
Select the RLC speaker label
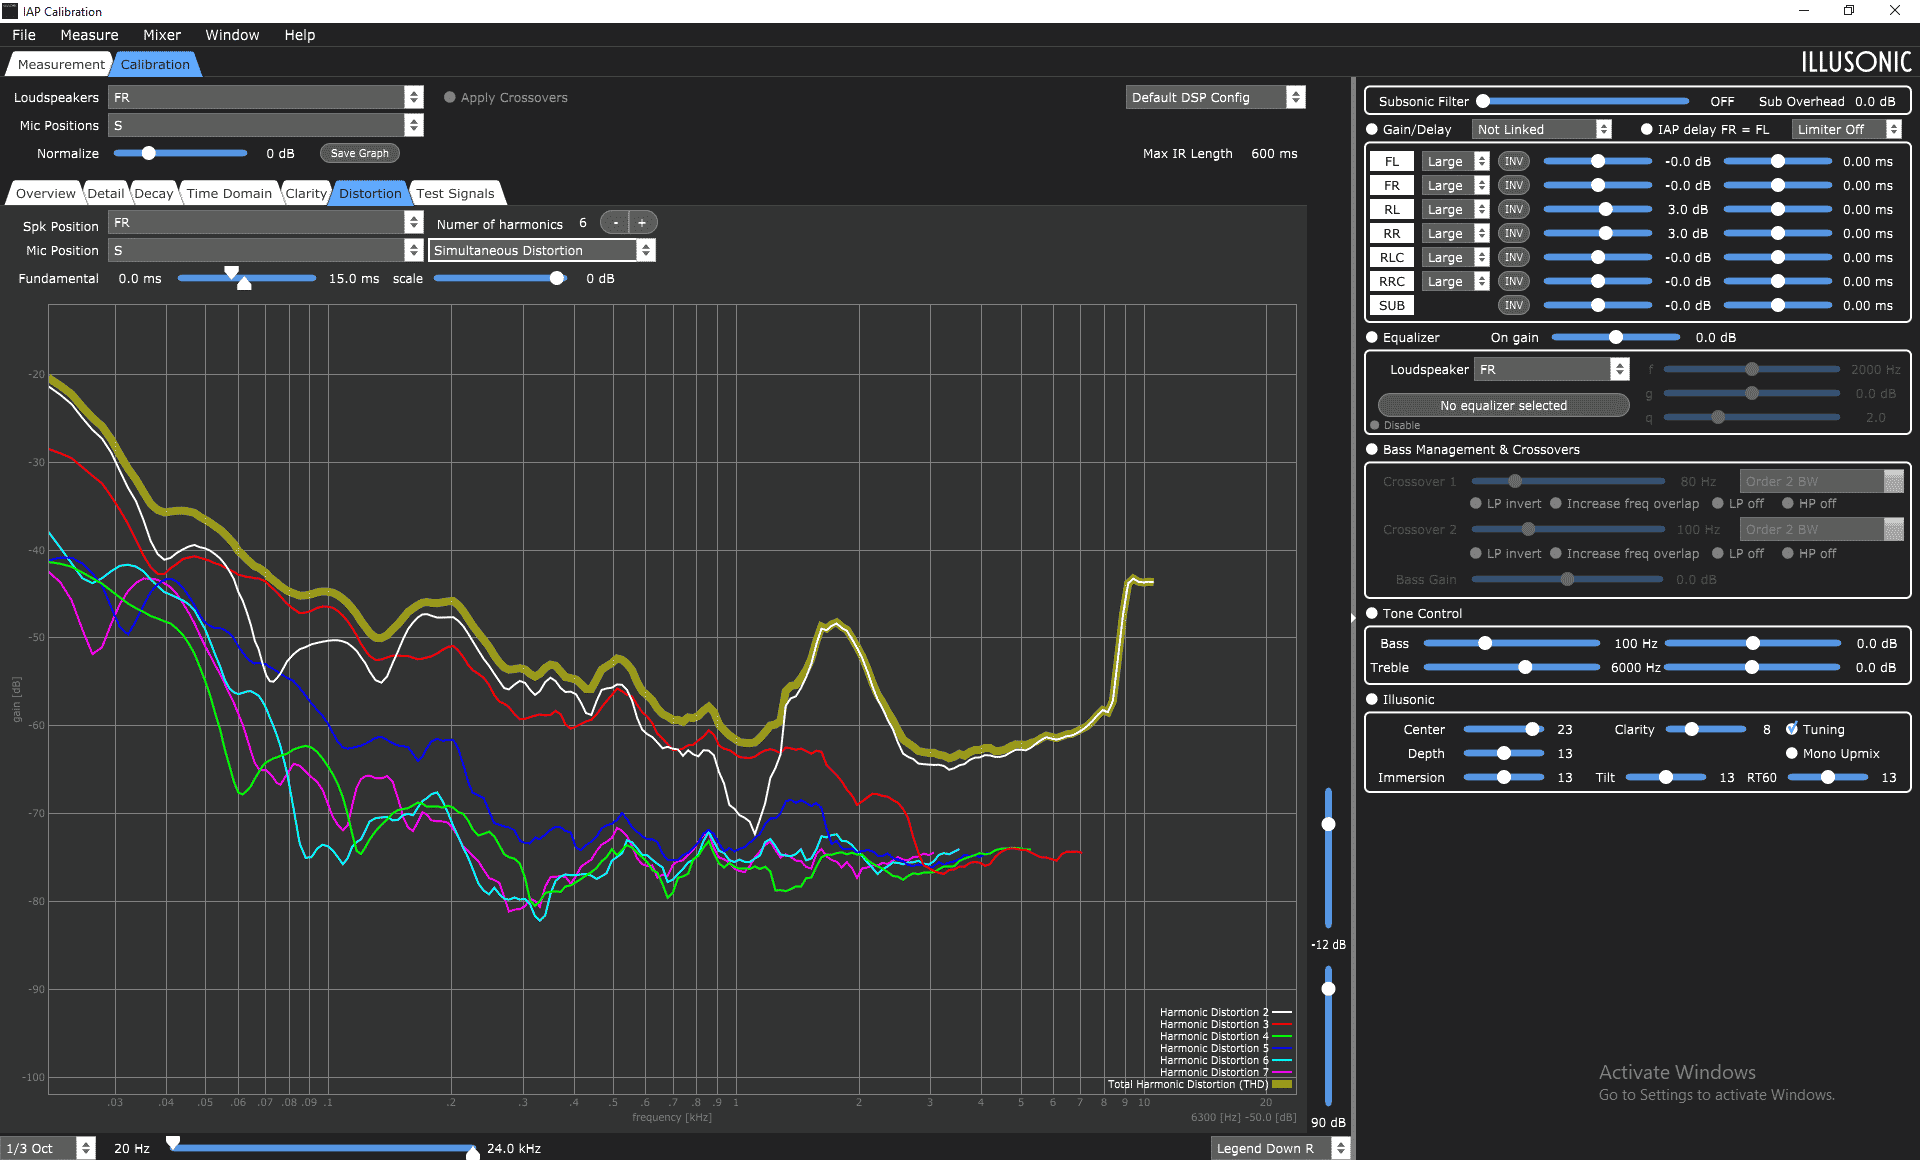(x=1392, y=257)
